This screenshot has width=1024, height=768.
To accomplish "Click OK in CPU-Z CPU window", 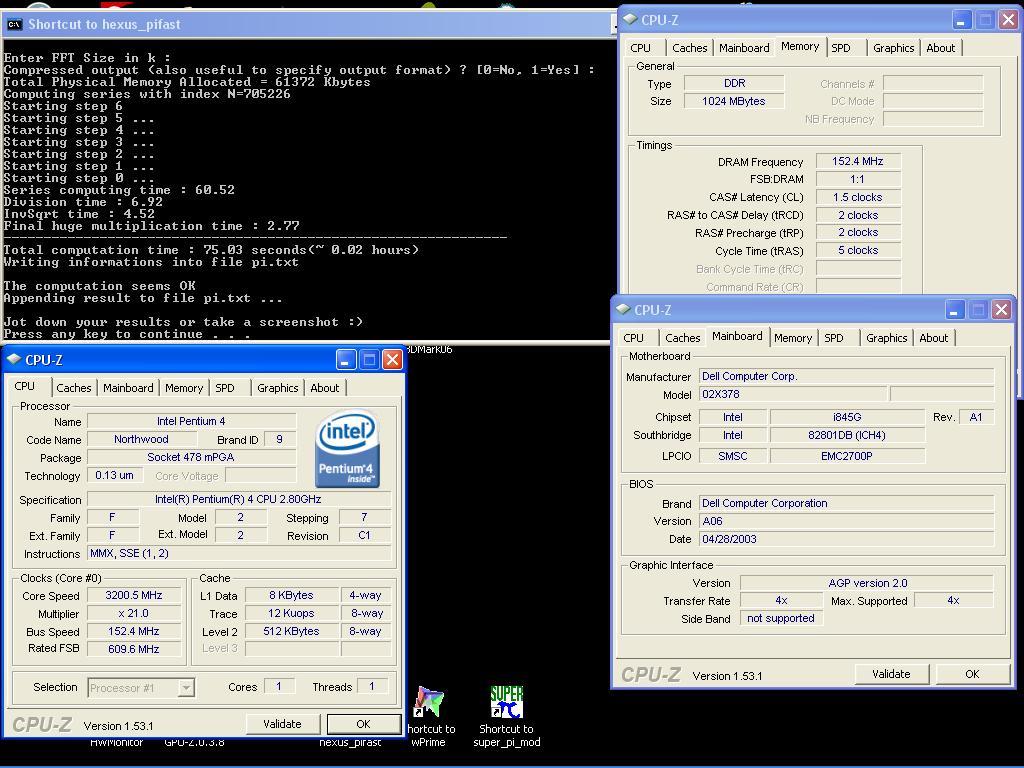I will point(364,724).
